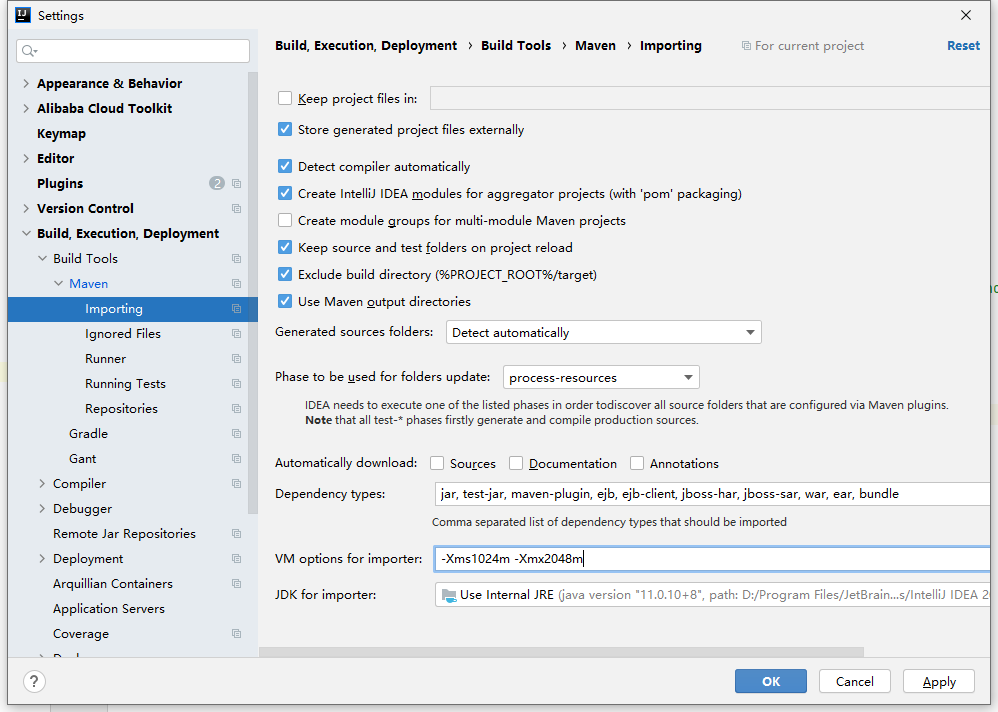Click the project-level icon beside Gradle
The width and height of the screenshot is (998, 712).
click(x=237, y=434)
